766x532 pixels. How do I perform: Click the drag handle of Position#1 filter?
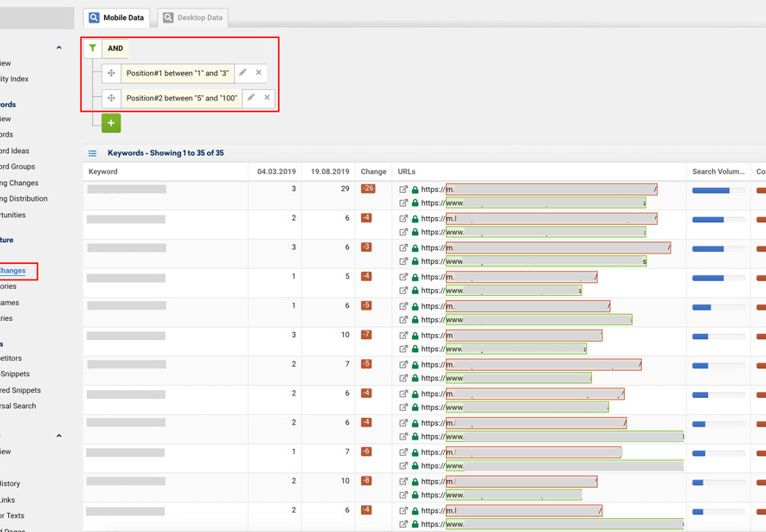111,73
